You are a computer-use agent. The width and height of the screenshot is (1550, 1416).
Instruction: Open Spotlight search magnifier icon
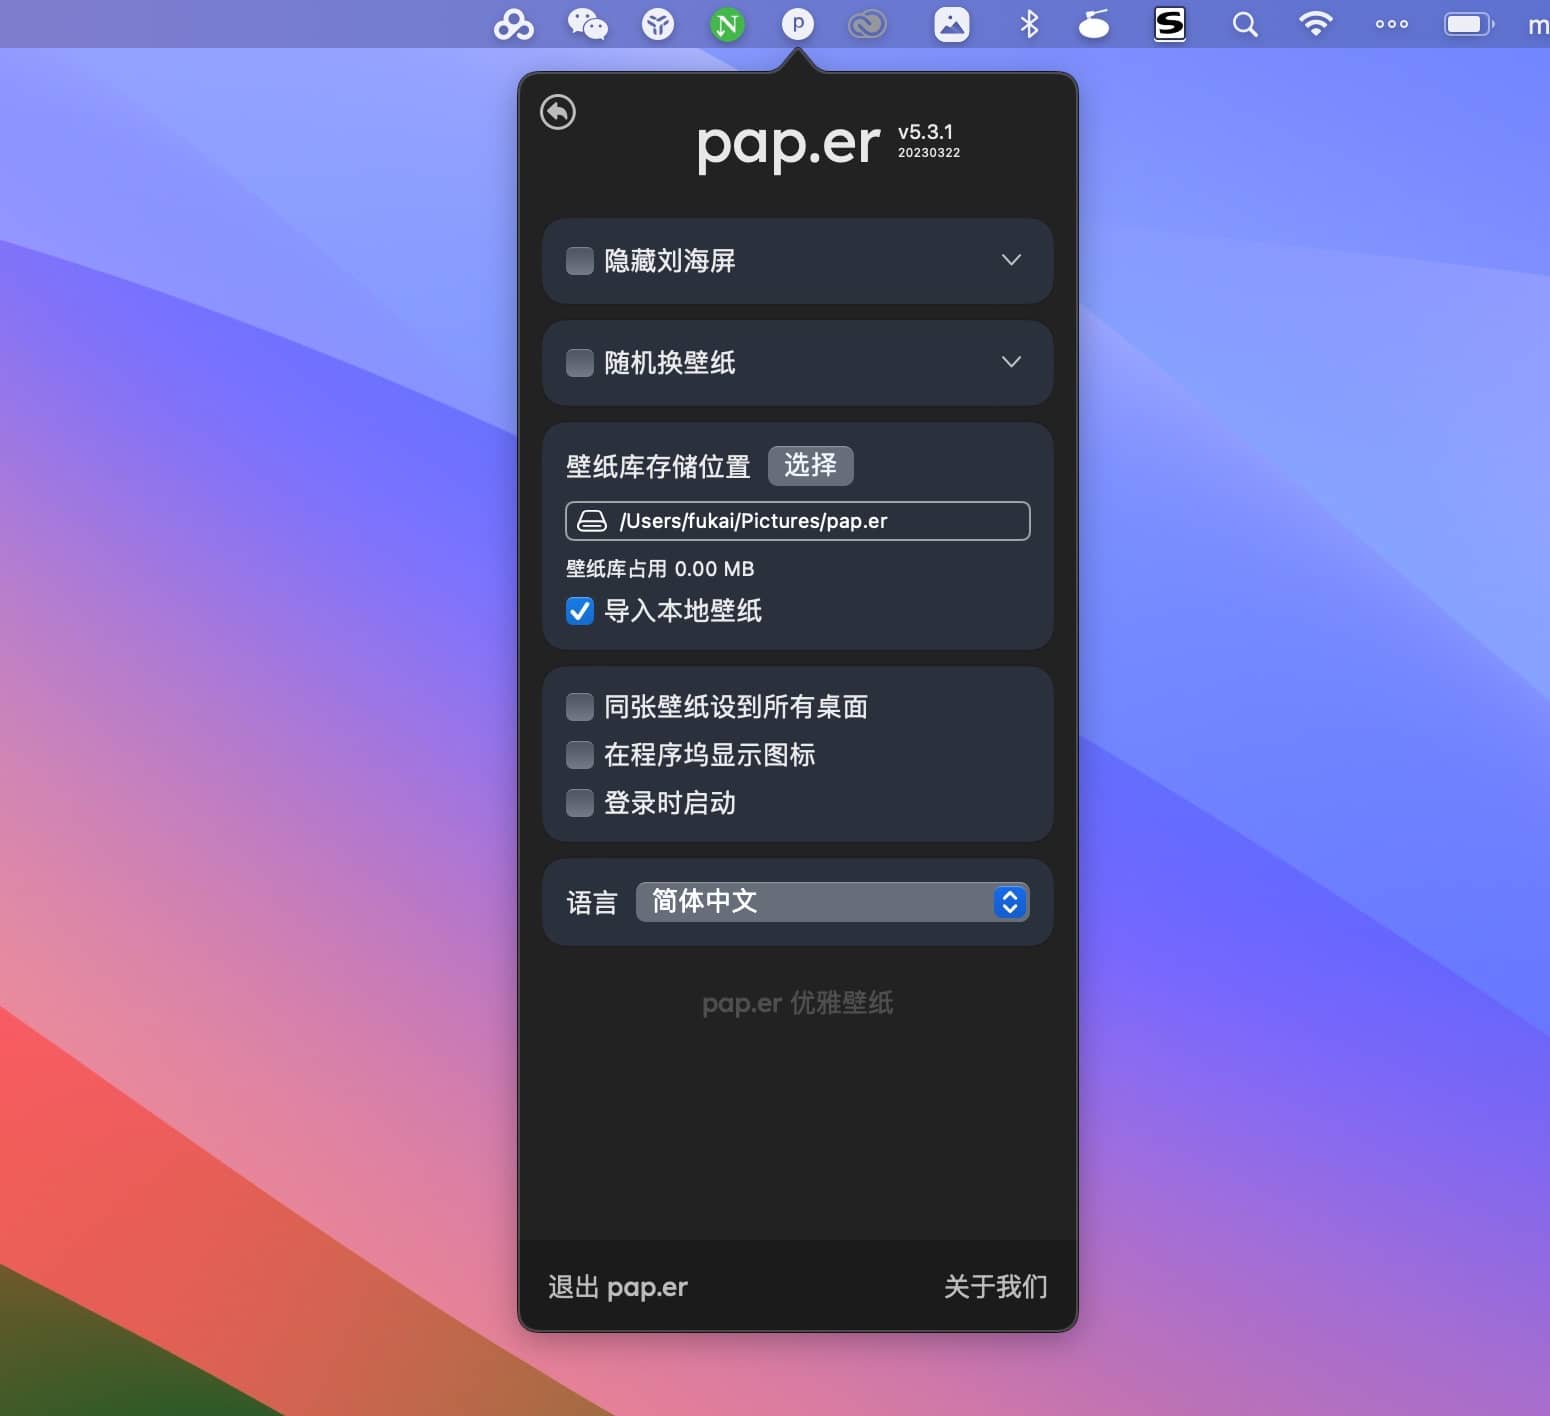(x=1244, y=24)
